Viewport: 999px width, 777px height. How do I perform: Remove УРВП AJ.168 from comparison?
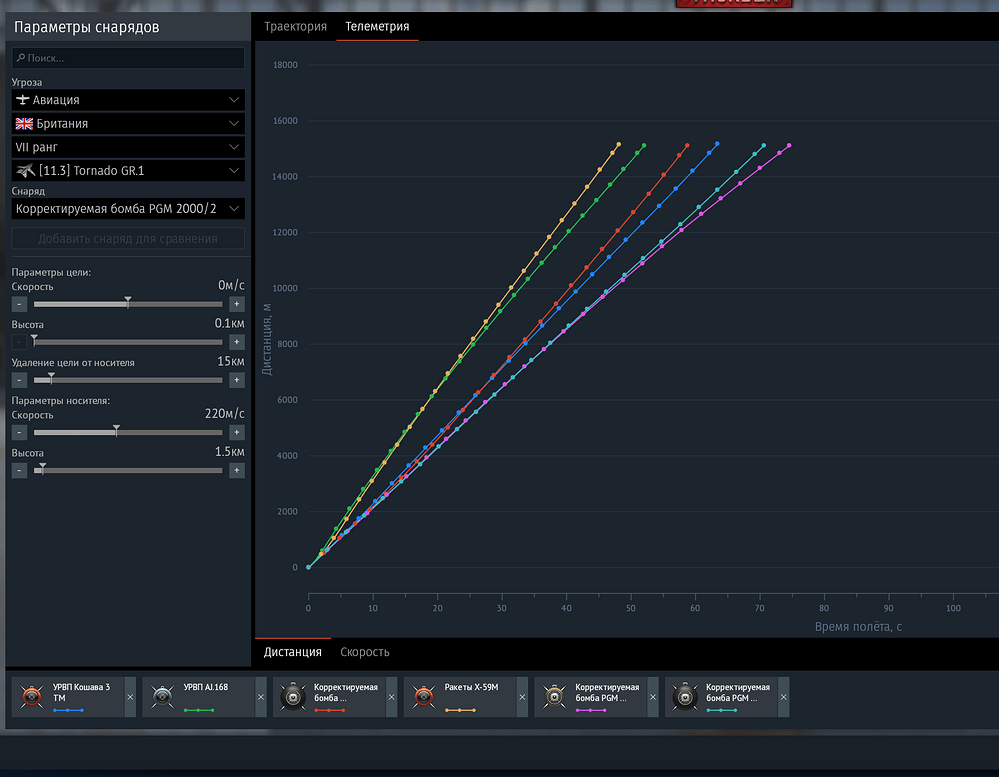261,697
